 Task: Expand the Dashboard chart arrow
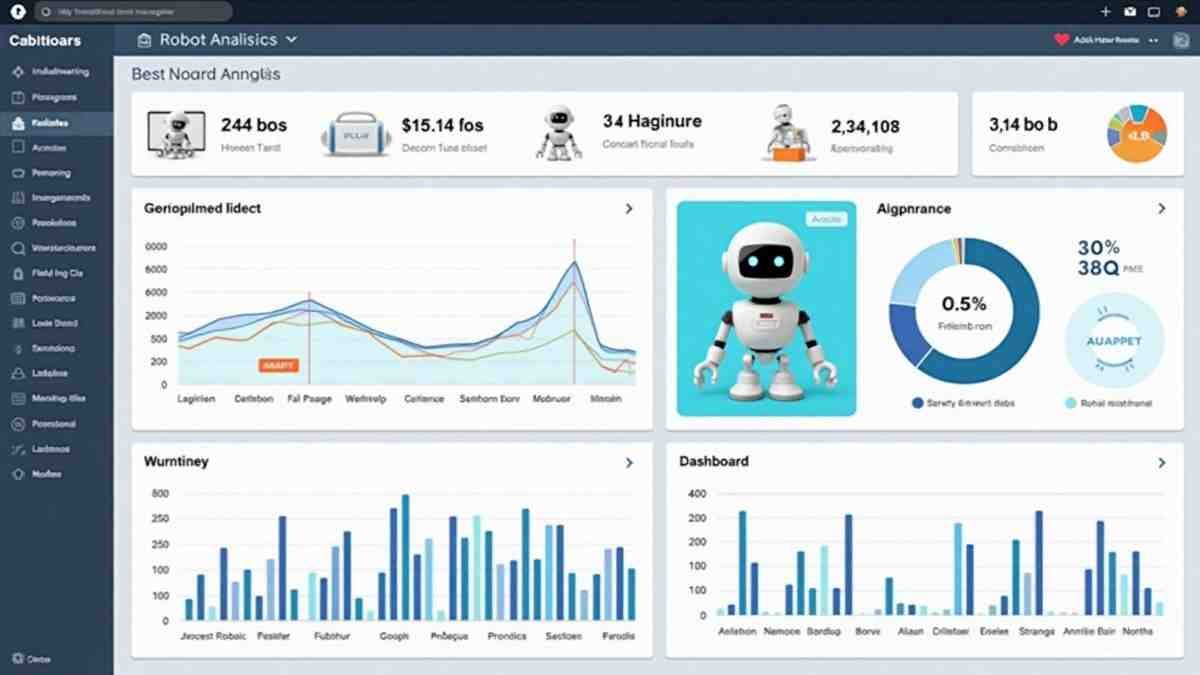(1161, 463)
